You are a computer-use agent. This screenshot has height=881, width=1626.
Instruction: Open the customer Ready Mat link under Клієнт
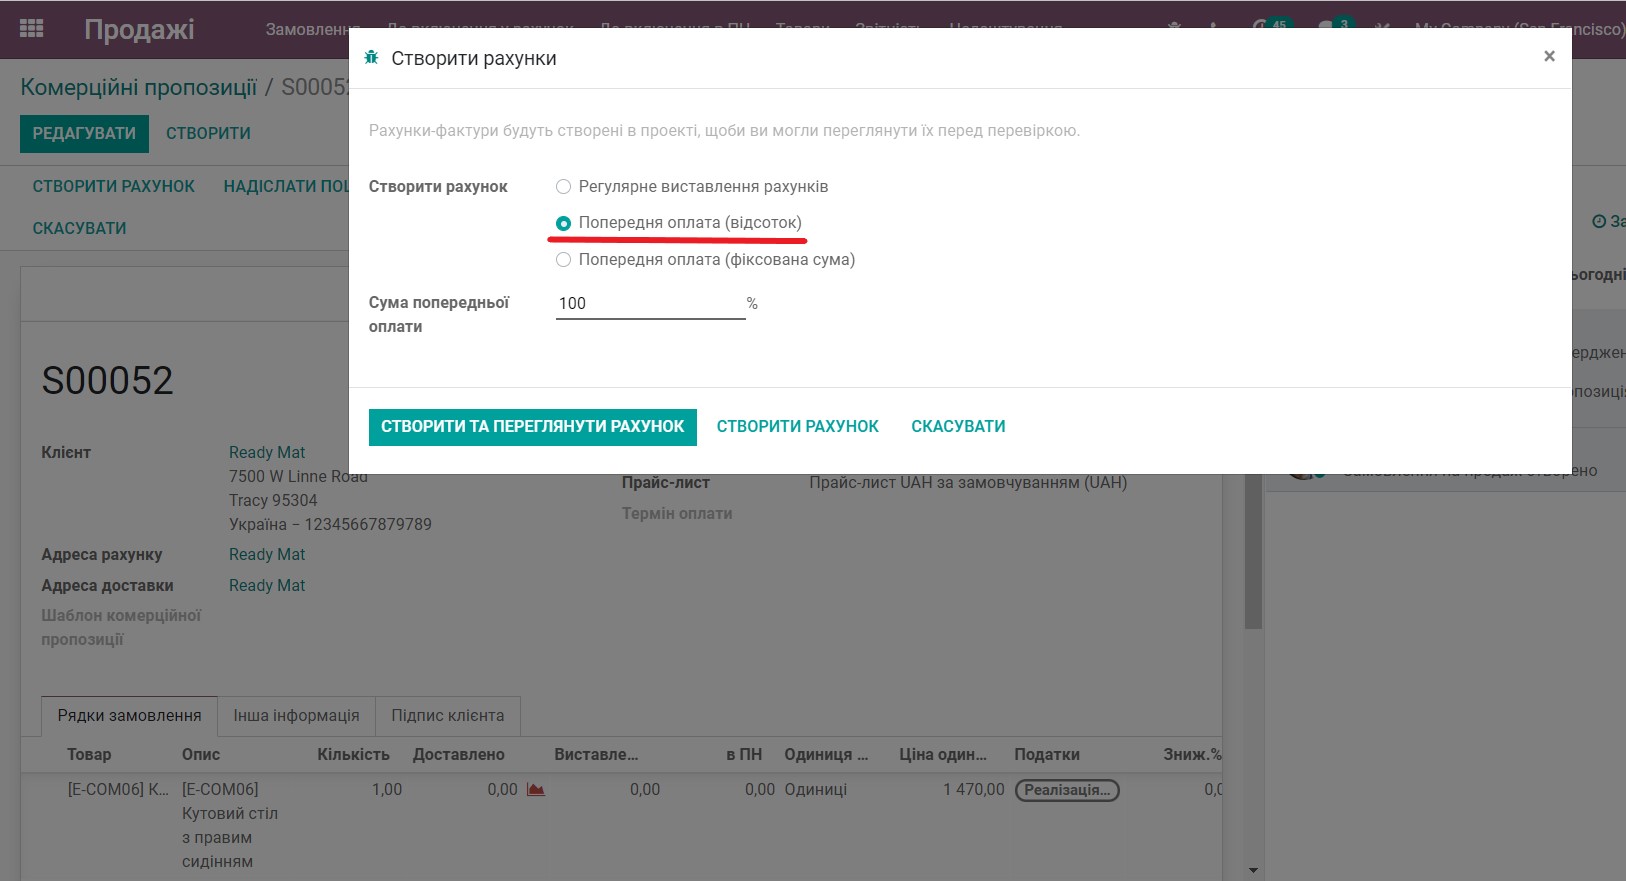tap(267, 452)
